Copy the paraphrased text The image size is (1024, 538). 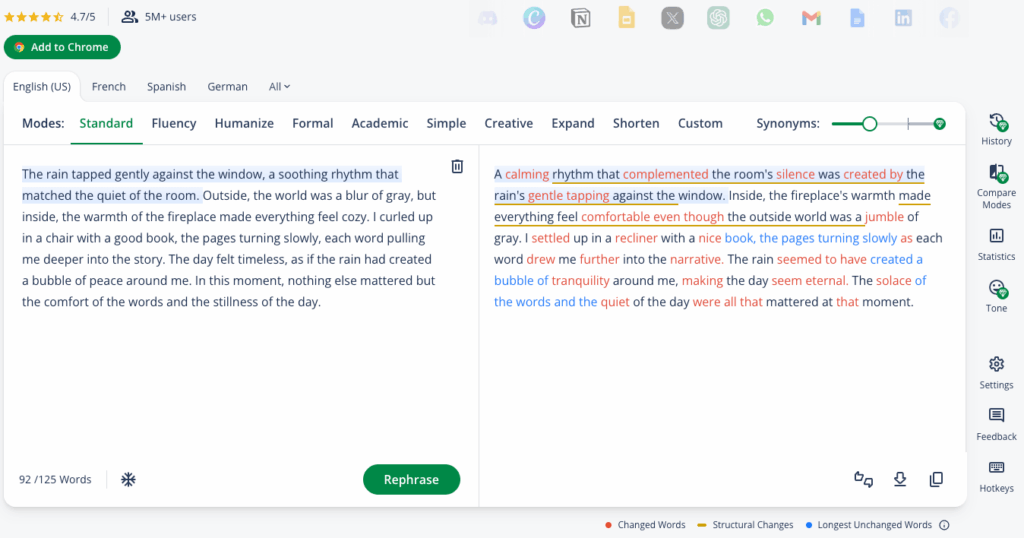coord(936,479)
